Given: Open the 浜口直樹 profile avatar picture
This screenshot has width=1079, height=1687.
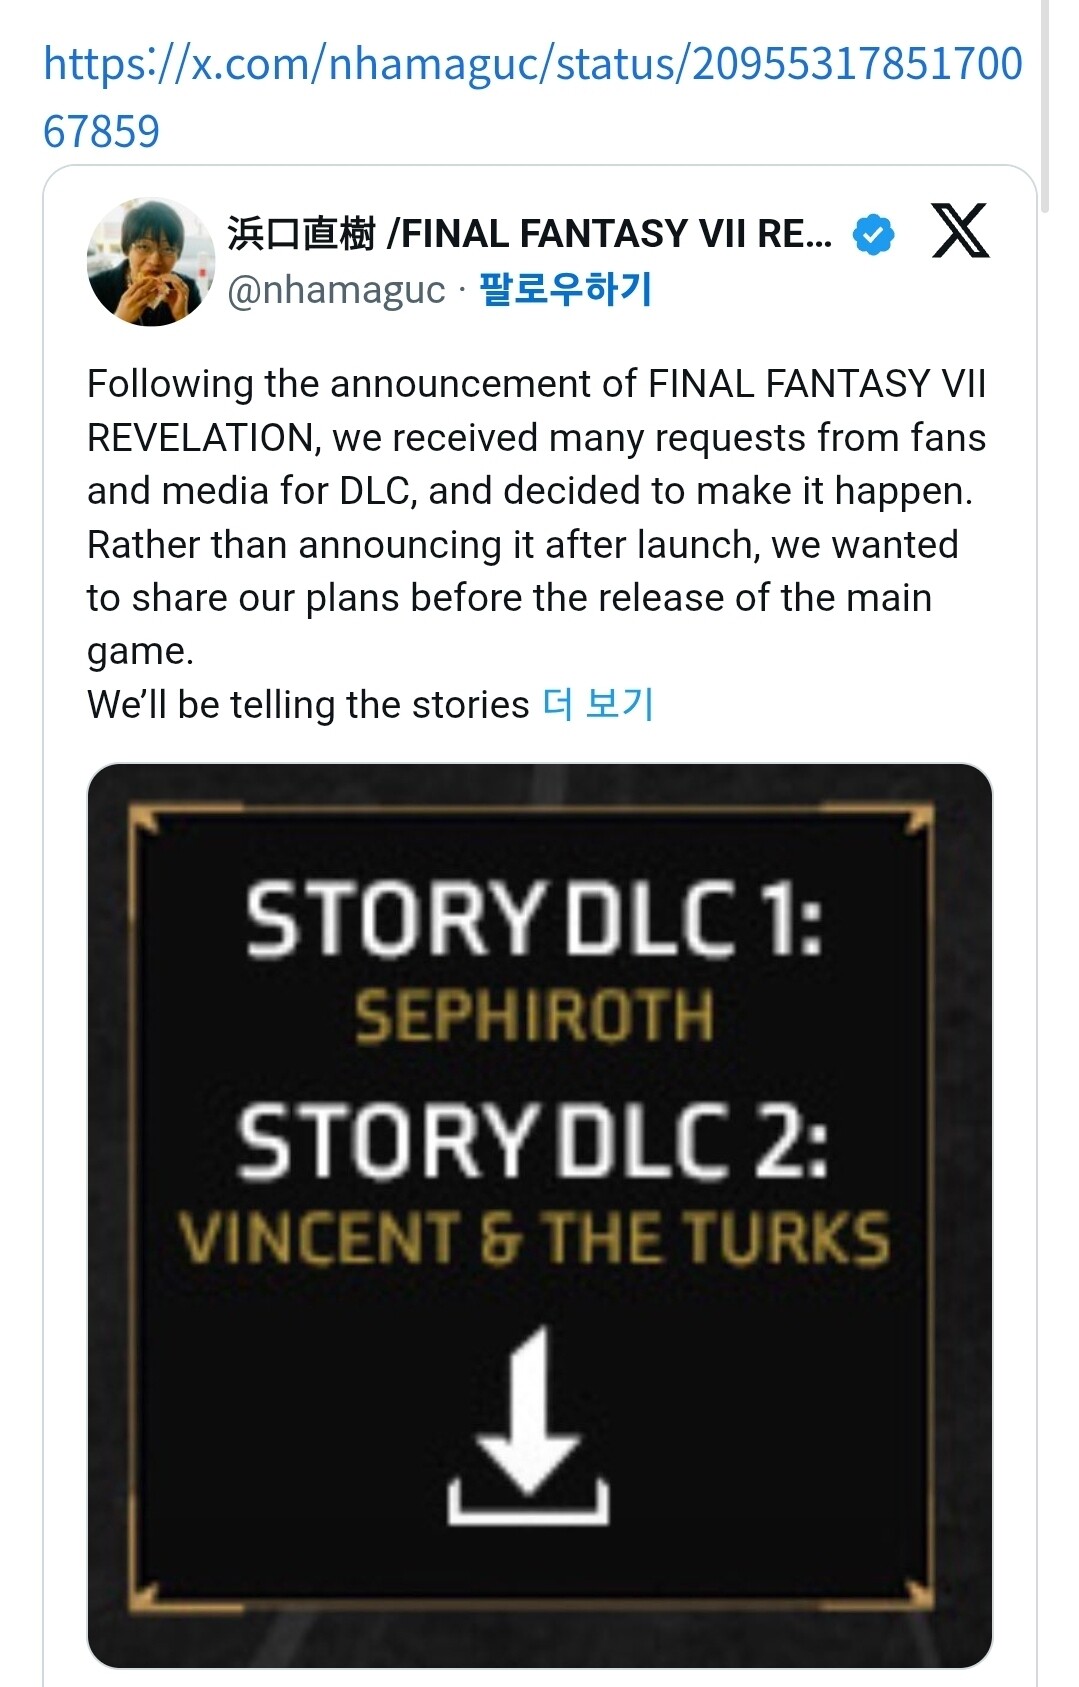Looking at the screenshot, I should (x=151, y=262).
